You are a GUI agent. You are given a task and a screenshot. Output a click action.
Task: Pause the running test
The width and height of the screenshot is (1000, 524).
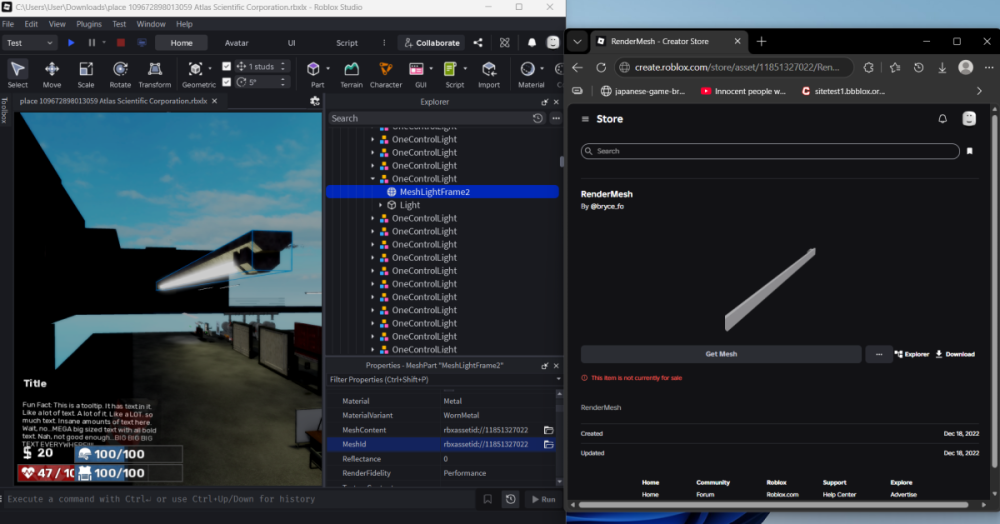[92, 43]
